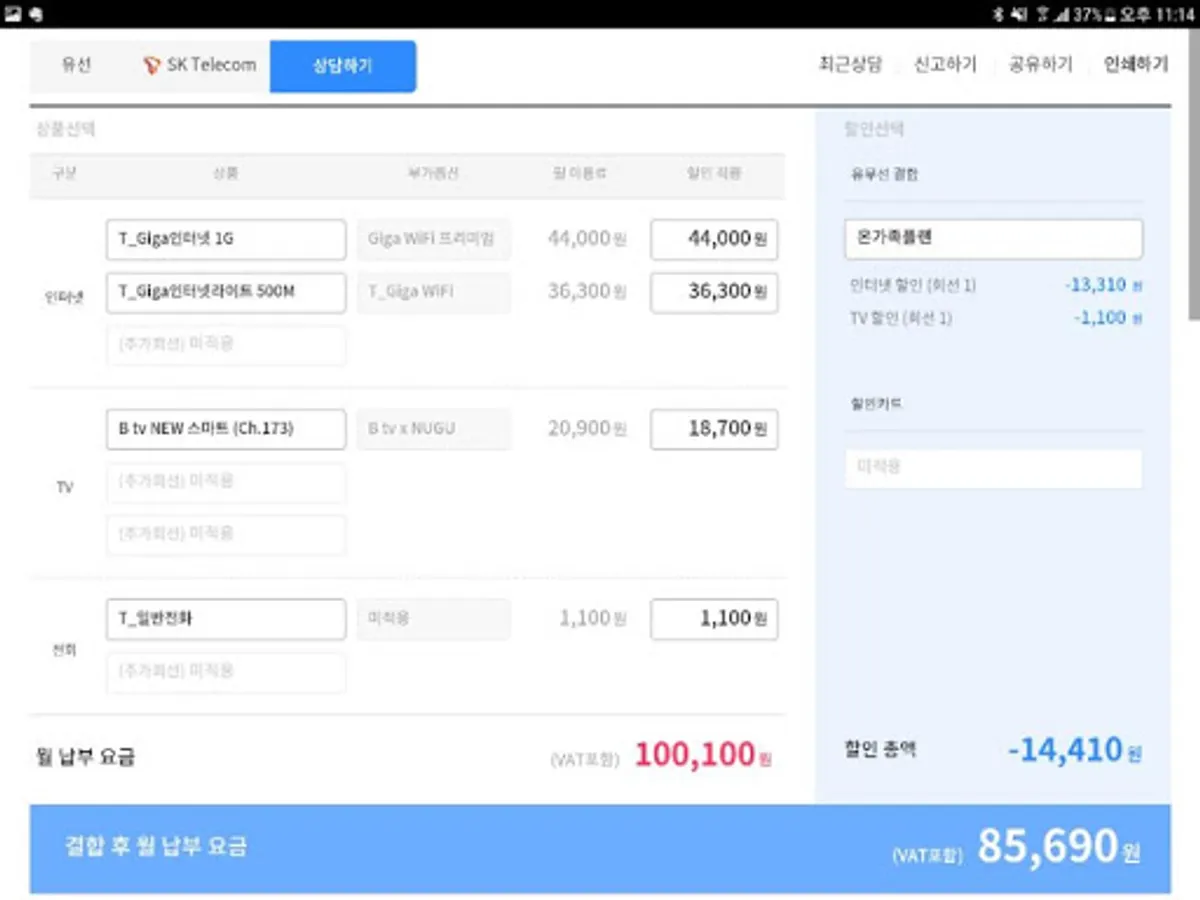Open 최근상담 recent consultations
1200x900 pixels.
(850, 65)
